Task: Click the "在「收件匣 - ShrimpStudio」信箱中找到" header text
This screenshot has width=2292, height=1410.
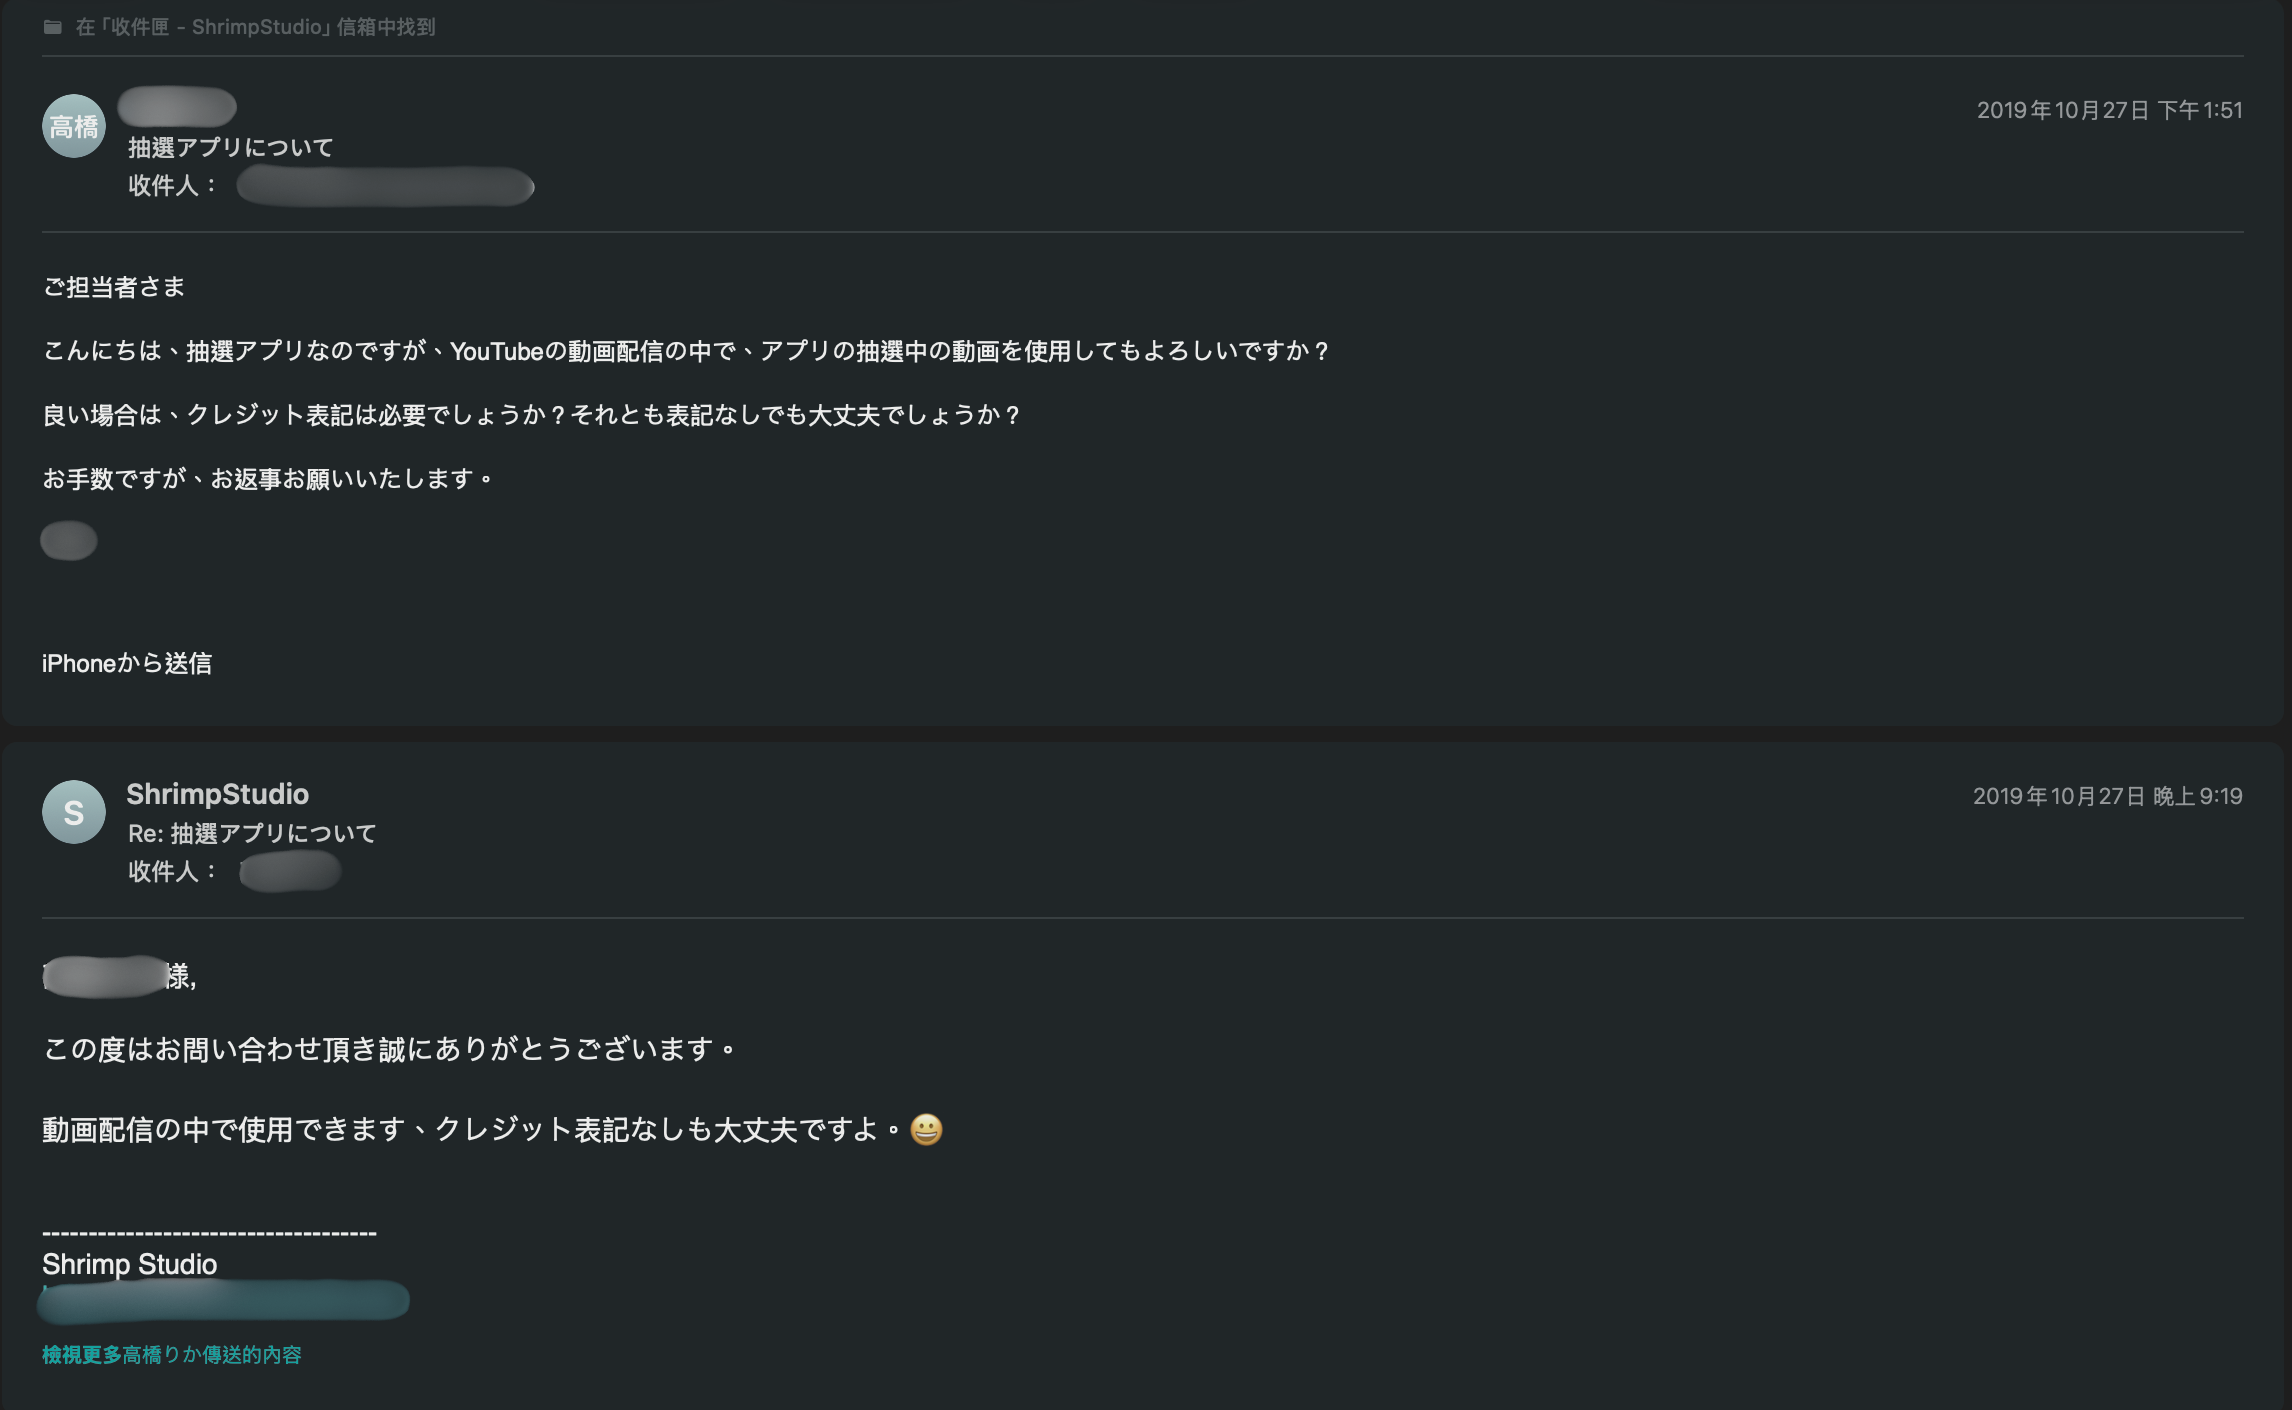Action: coord(256,27)
